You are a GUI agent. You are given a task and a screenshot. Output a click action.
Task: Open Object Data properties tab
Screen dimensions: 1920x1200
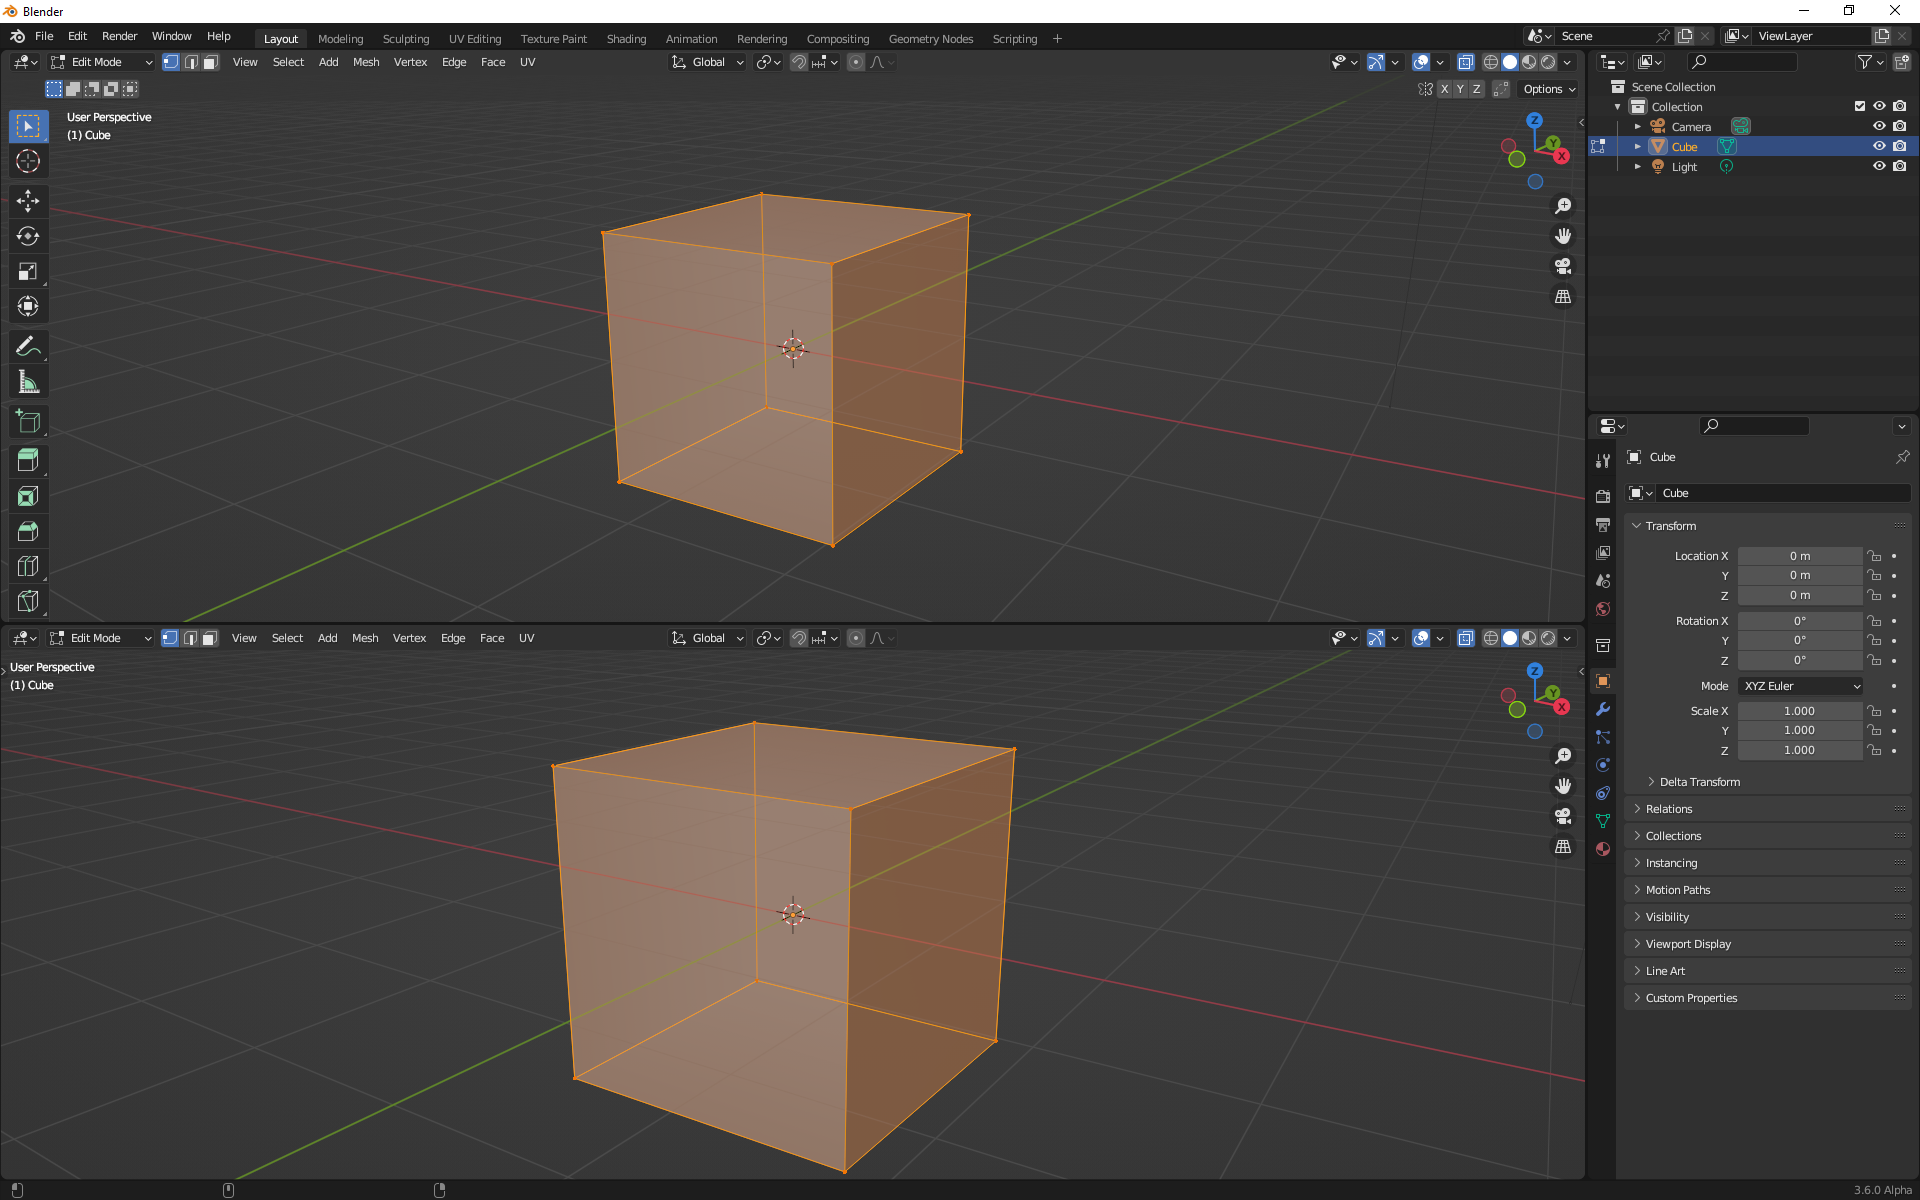tap(1603, 821)
